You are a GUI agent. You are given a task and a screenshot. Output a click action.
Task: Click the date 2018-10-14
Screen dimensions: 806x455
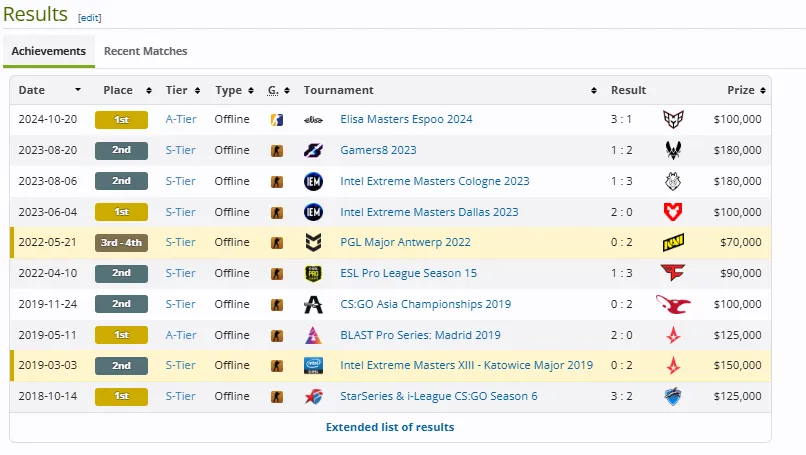click(x=48, y=396)
